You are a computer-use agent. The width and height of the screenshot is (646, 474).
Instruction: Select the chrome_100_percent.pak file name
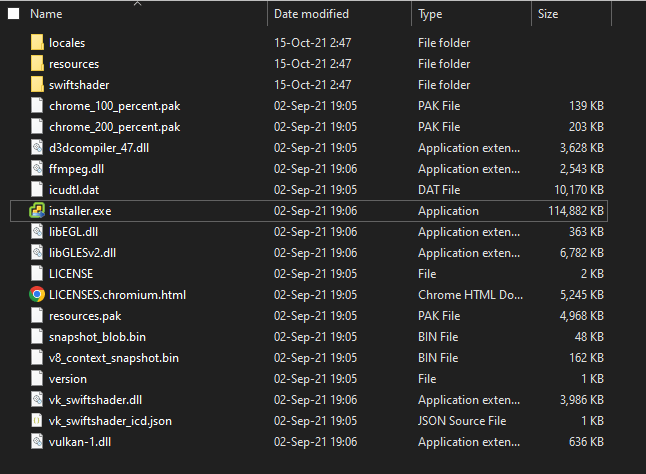[114, 106]
